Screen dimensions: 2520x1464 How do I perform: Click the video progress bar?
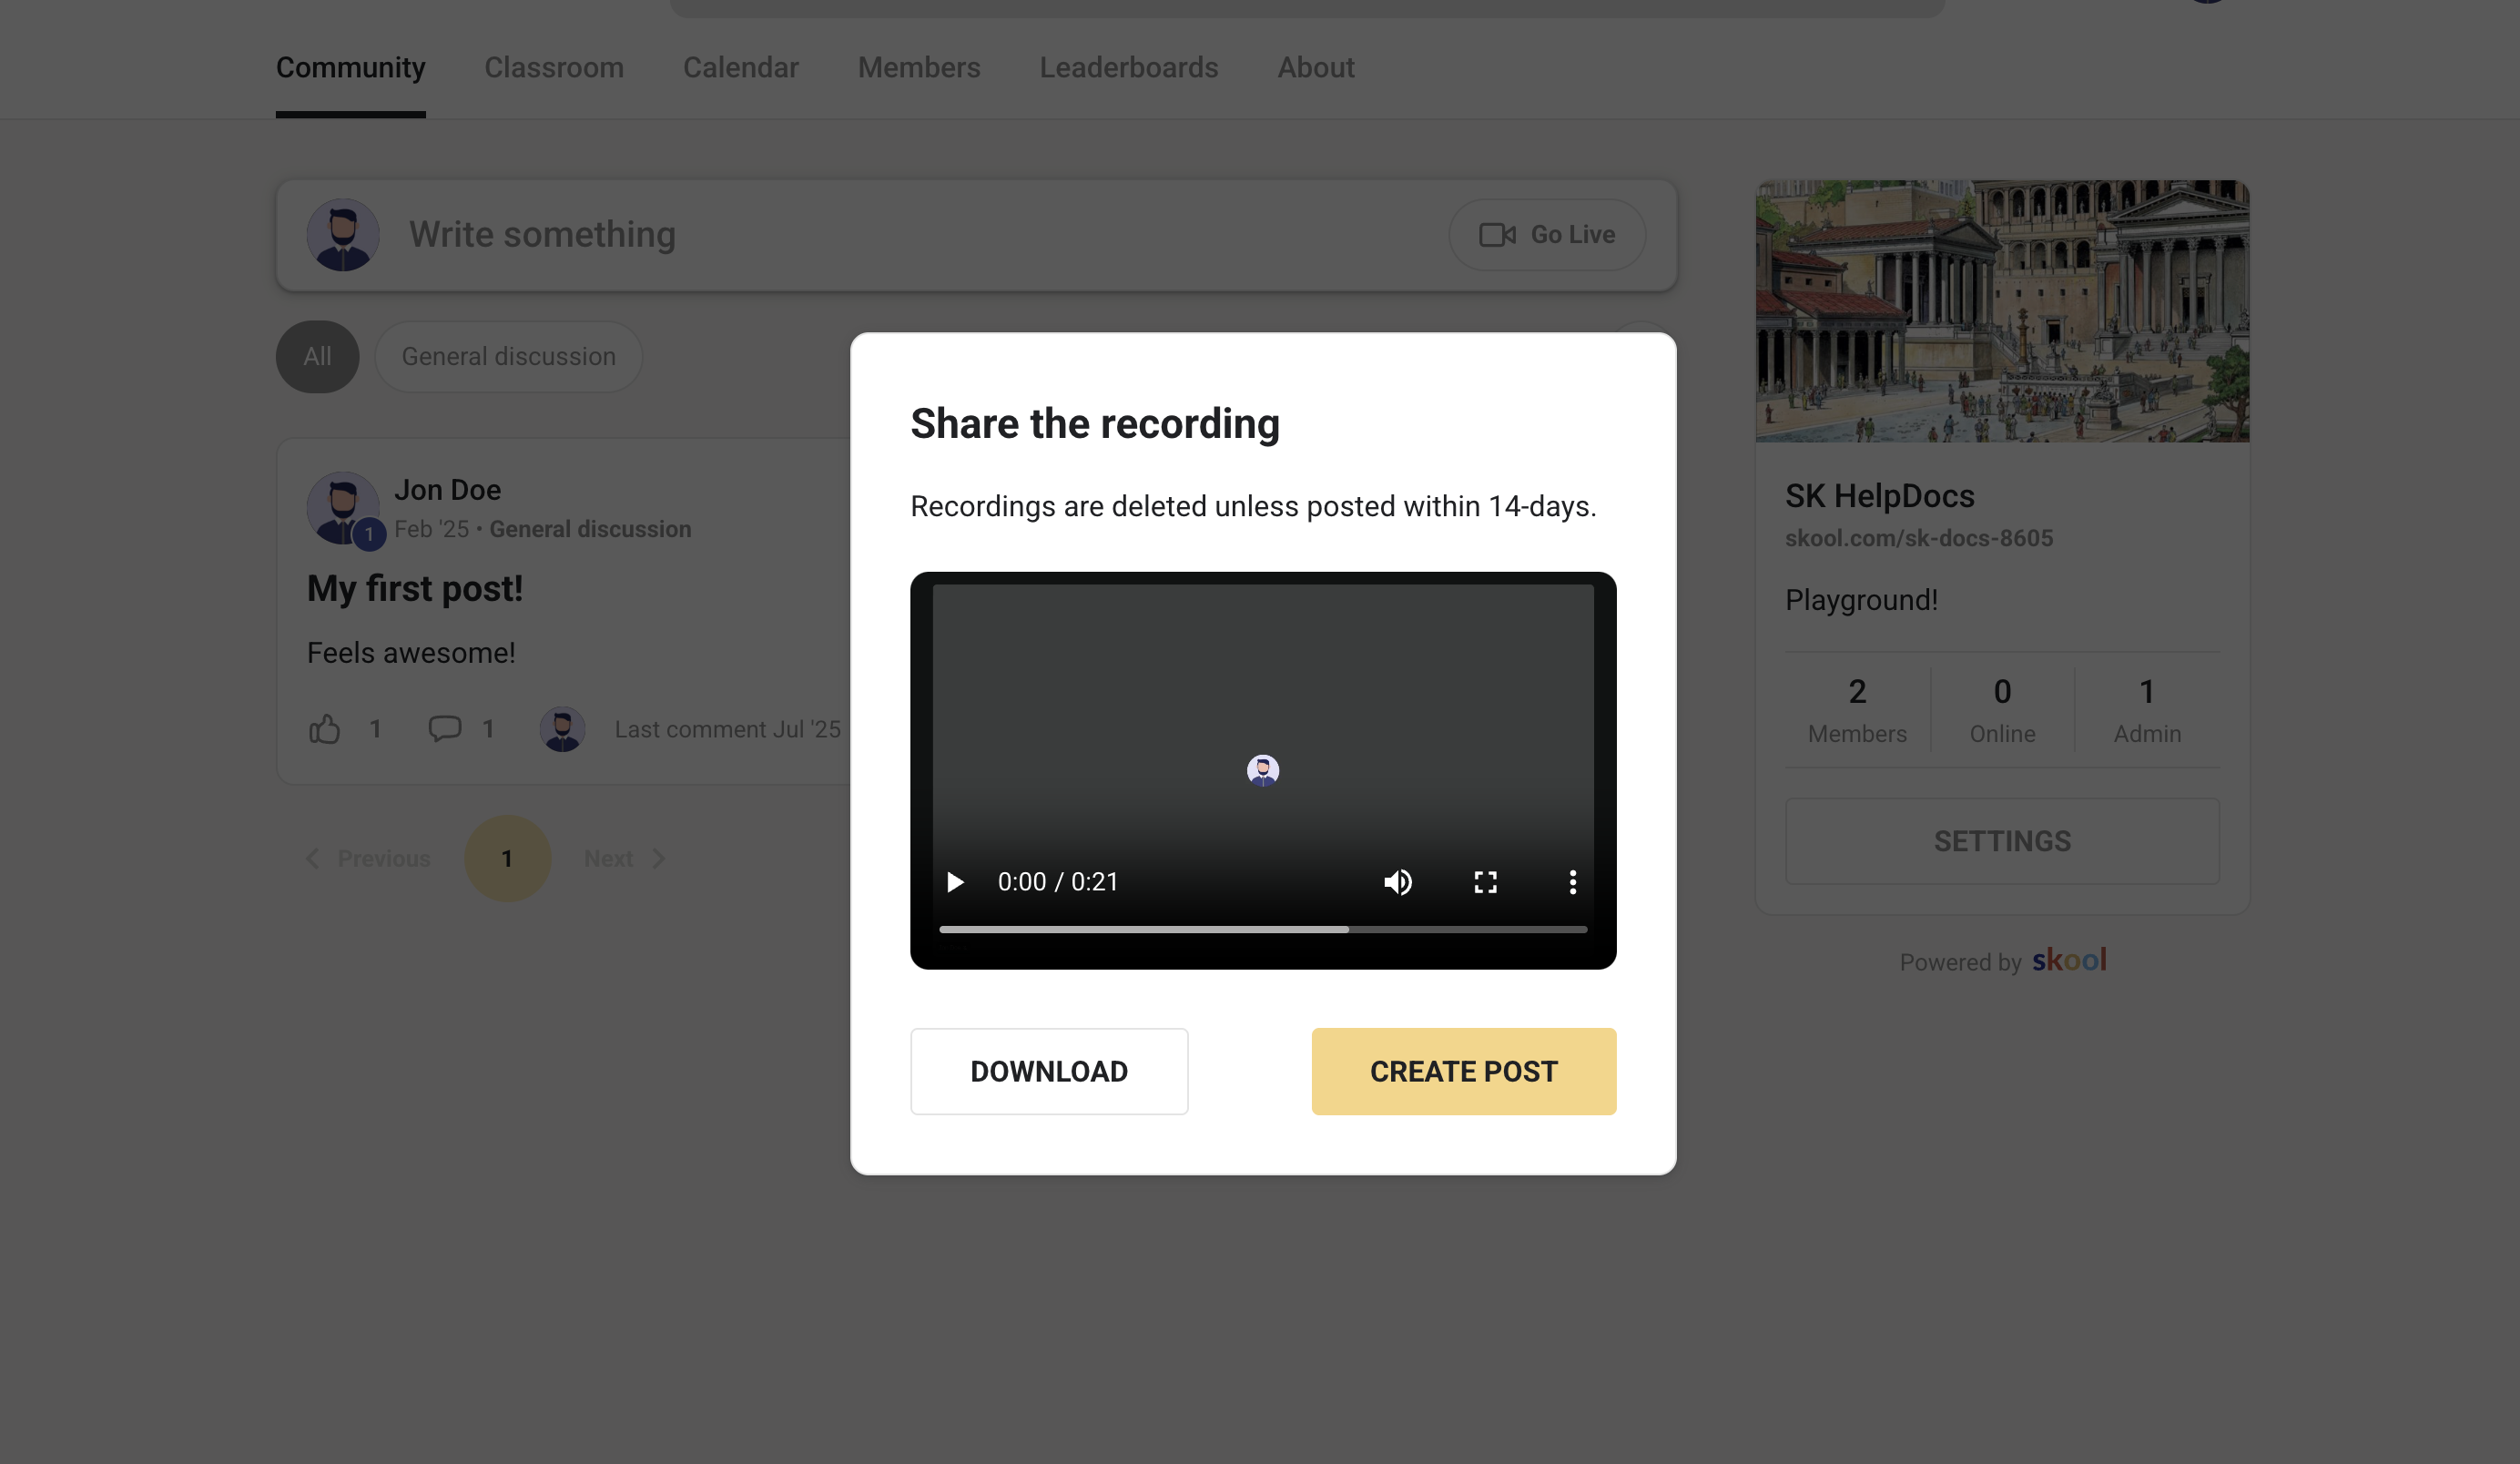[x=1262, y=930]
